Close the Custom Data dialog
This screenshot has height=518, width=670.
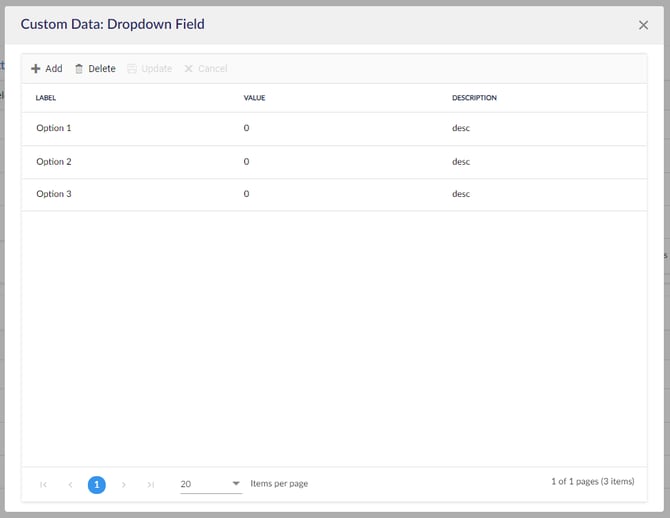(x=643, y=25)
